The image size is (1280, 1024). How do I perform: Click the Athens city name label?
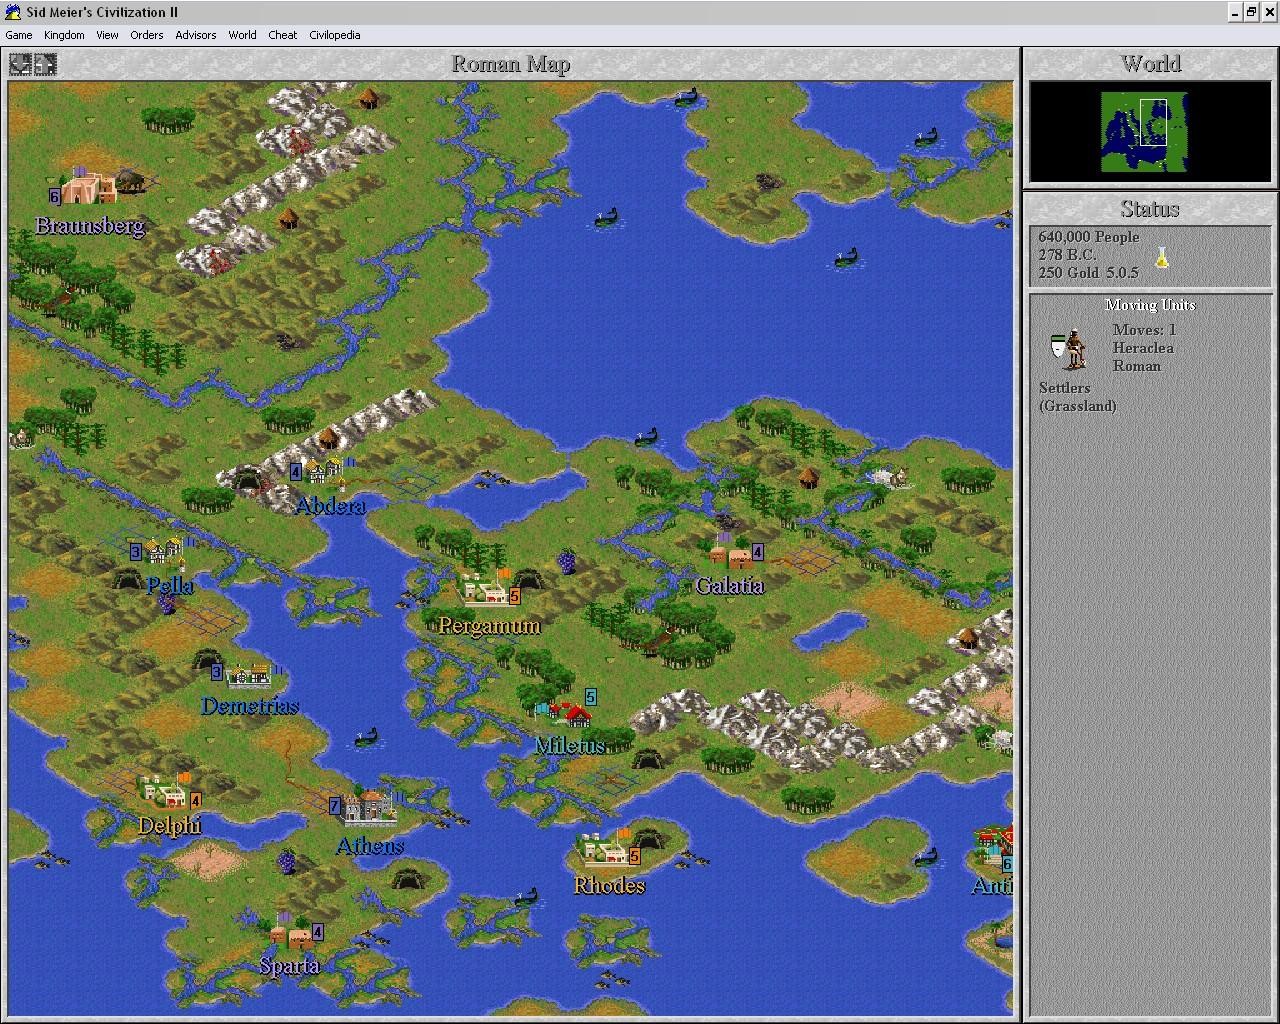click(x=370, y=846)
